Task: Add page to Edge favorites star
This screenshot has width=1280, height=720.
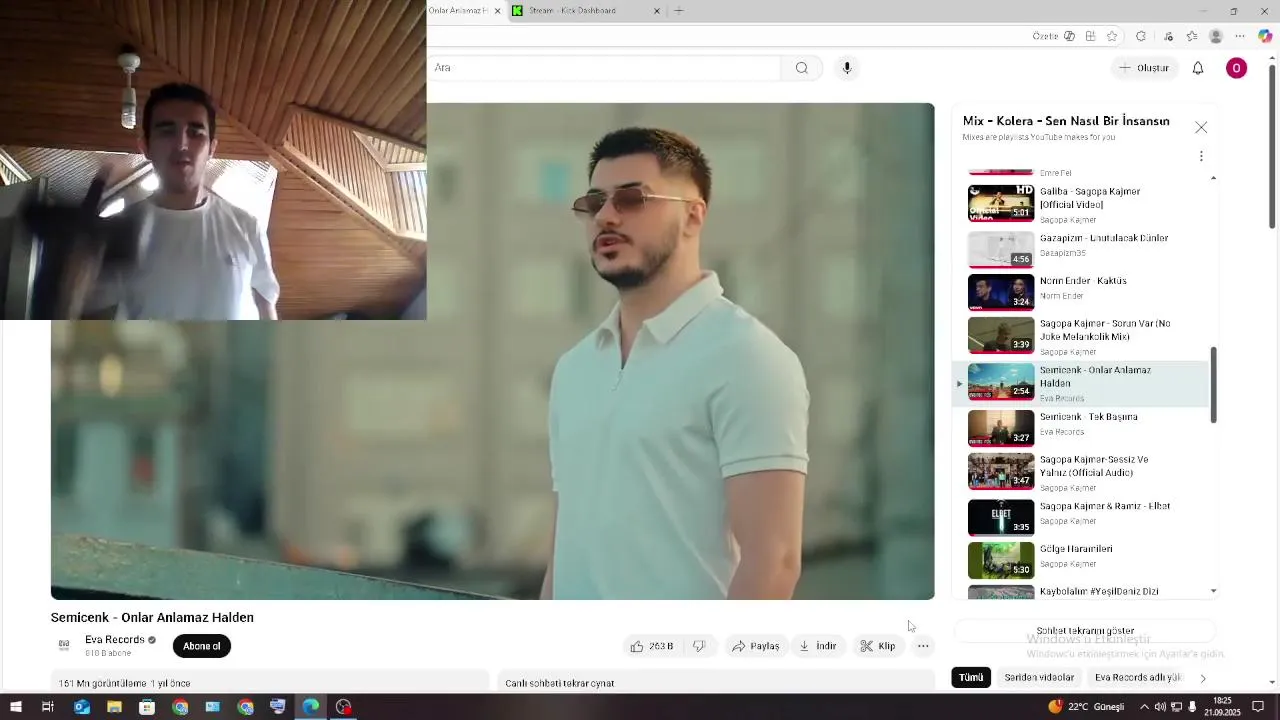Action: coord(1112,36)
